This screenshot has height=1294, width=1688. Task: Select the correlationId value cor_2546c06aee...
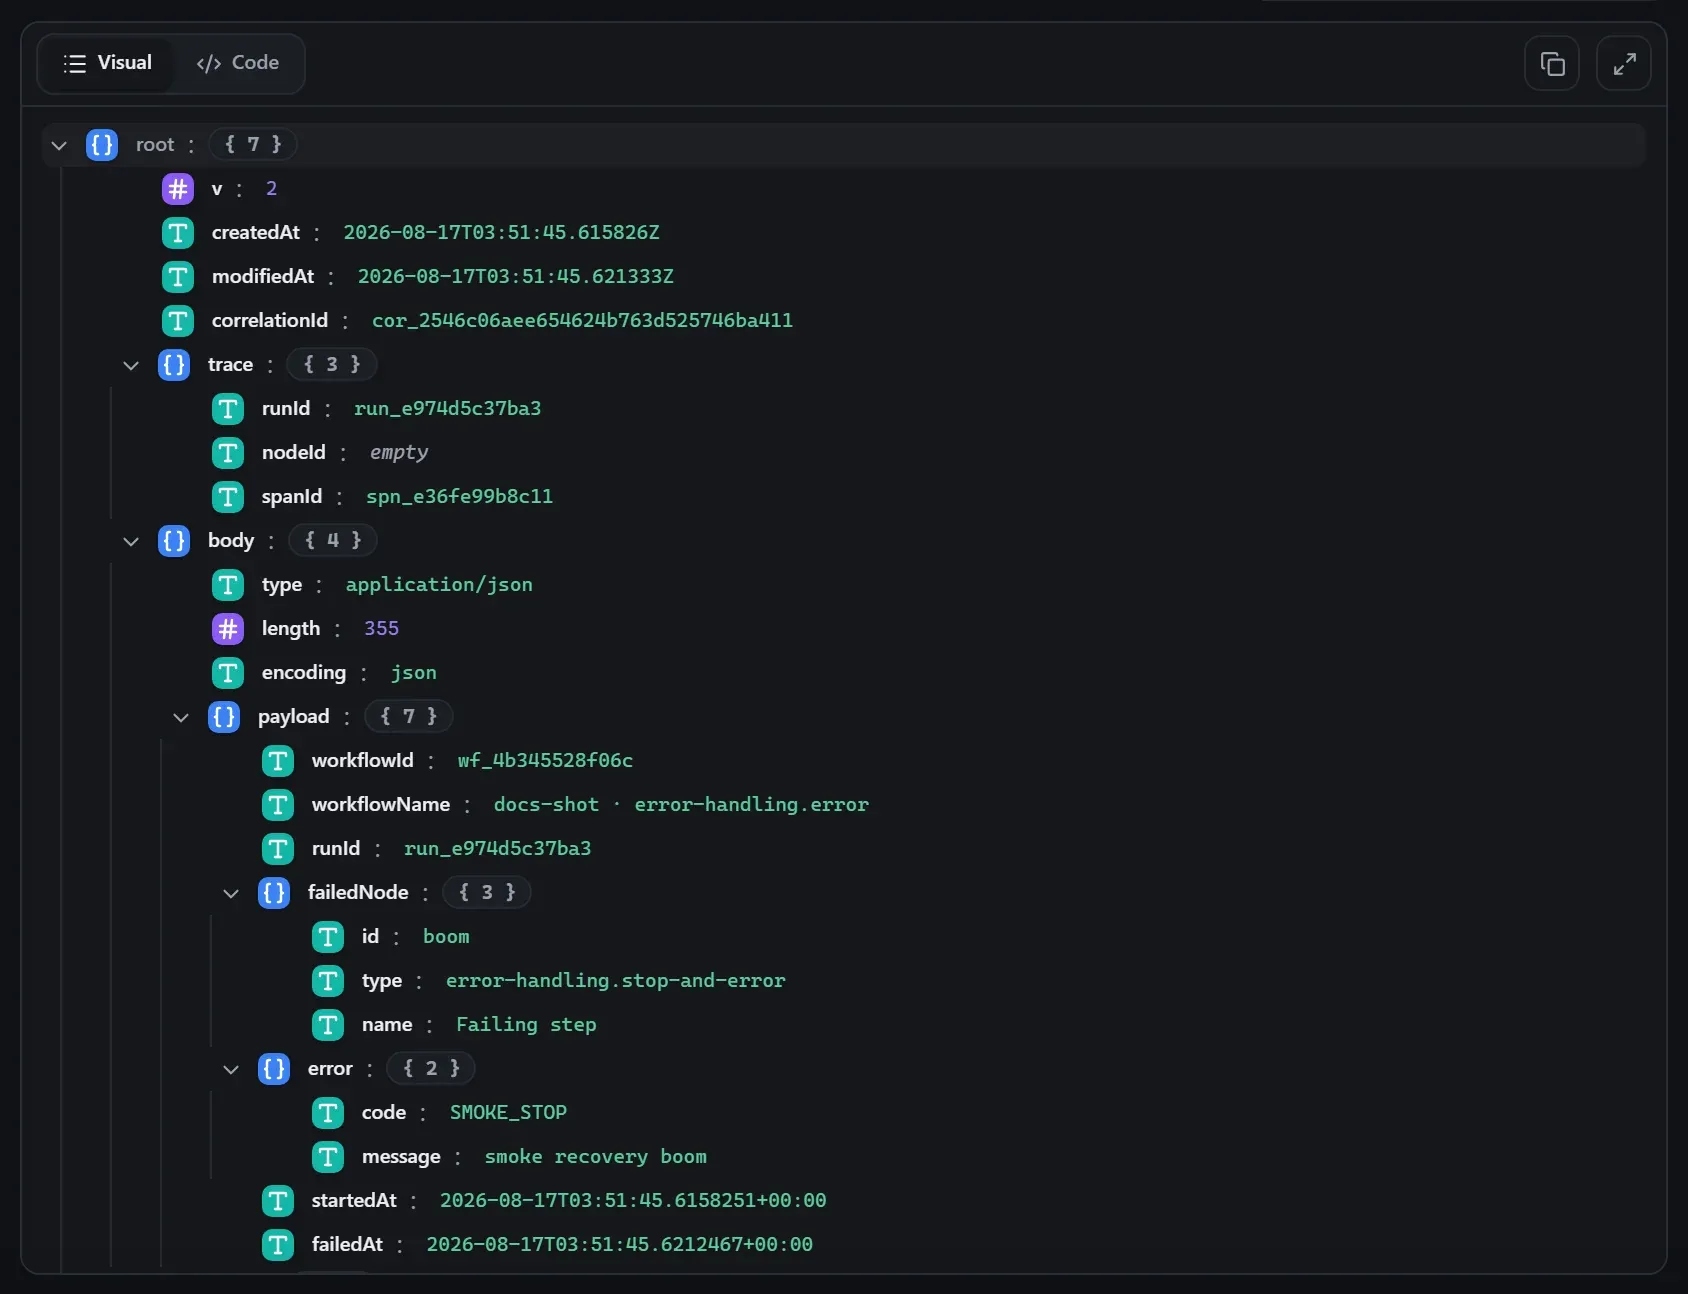(582, 321)
